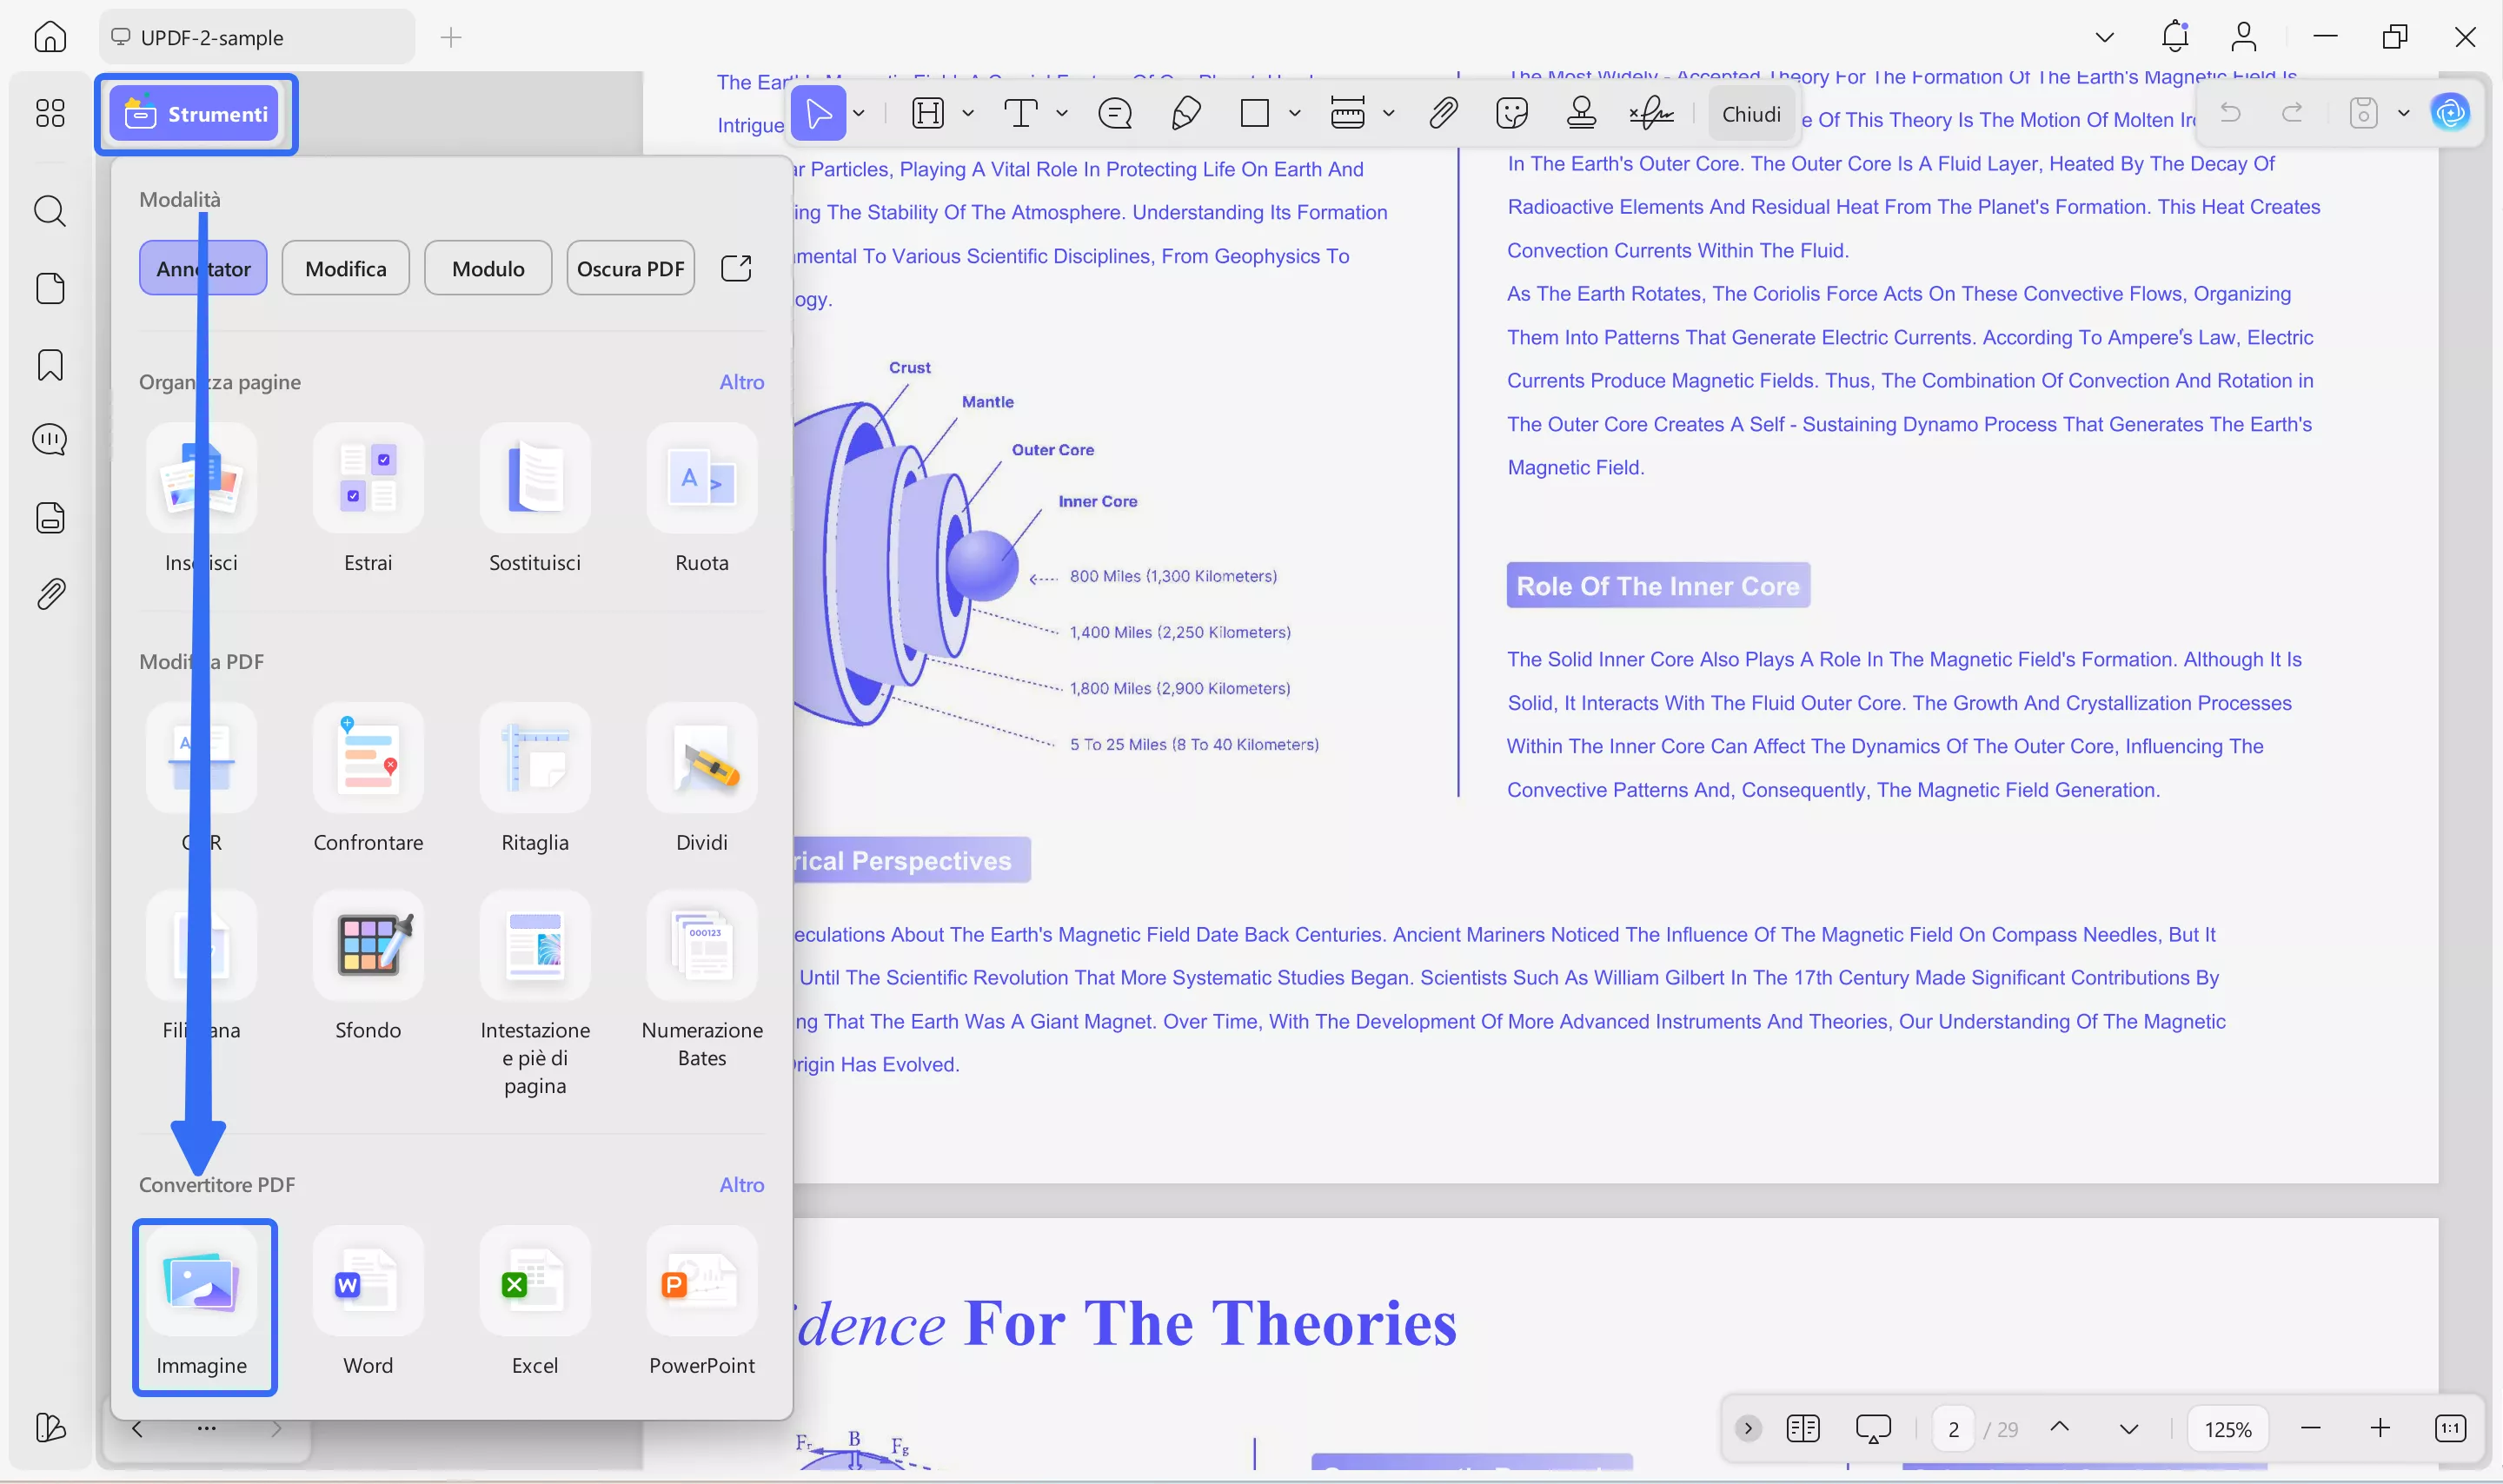Click the page number input field
Screen dimensions: 2503x1484
(1952, 1428)
